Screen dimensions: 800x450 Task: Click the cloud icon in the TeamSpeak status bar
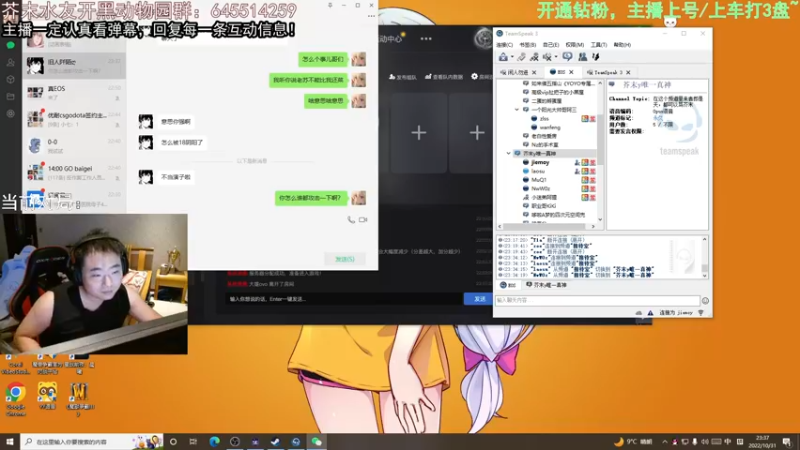click(638, 313)
